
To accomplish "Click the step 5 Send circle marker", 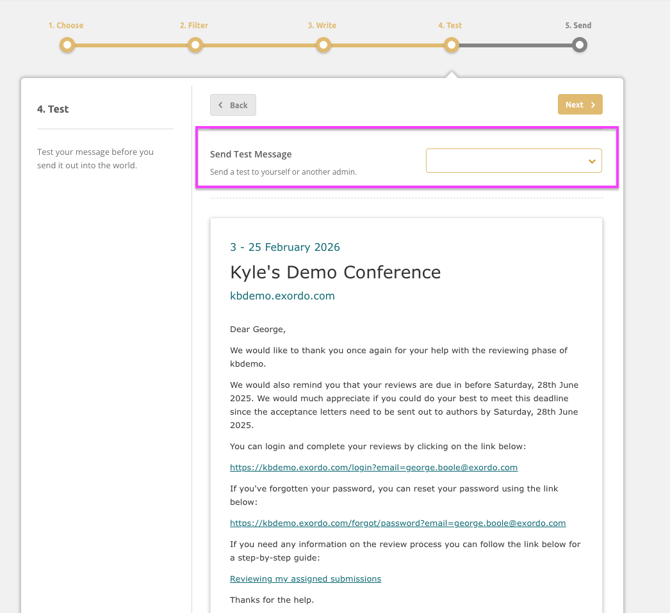I will tap(579, 45).
